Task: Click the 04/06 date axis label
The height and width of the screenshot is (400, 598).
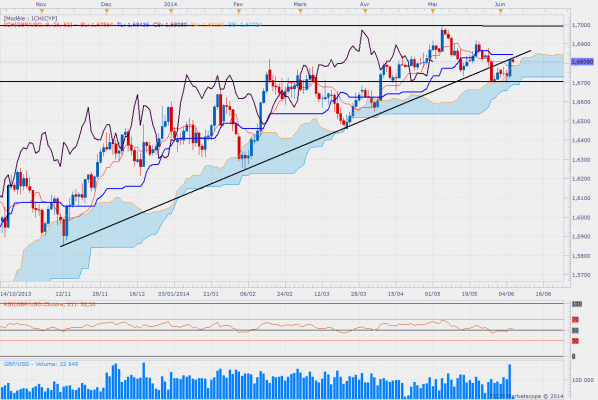Action: (506, 294)
